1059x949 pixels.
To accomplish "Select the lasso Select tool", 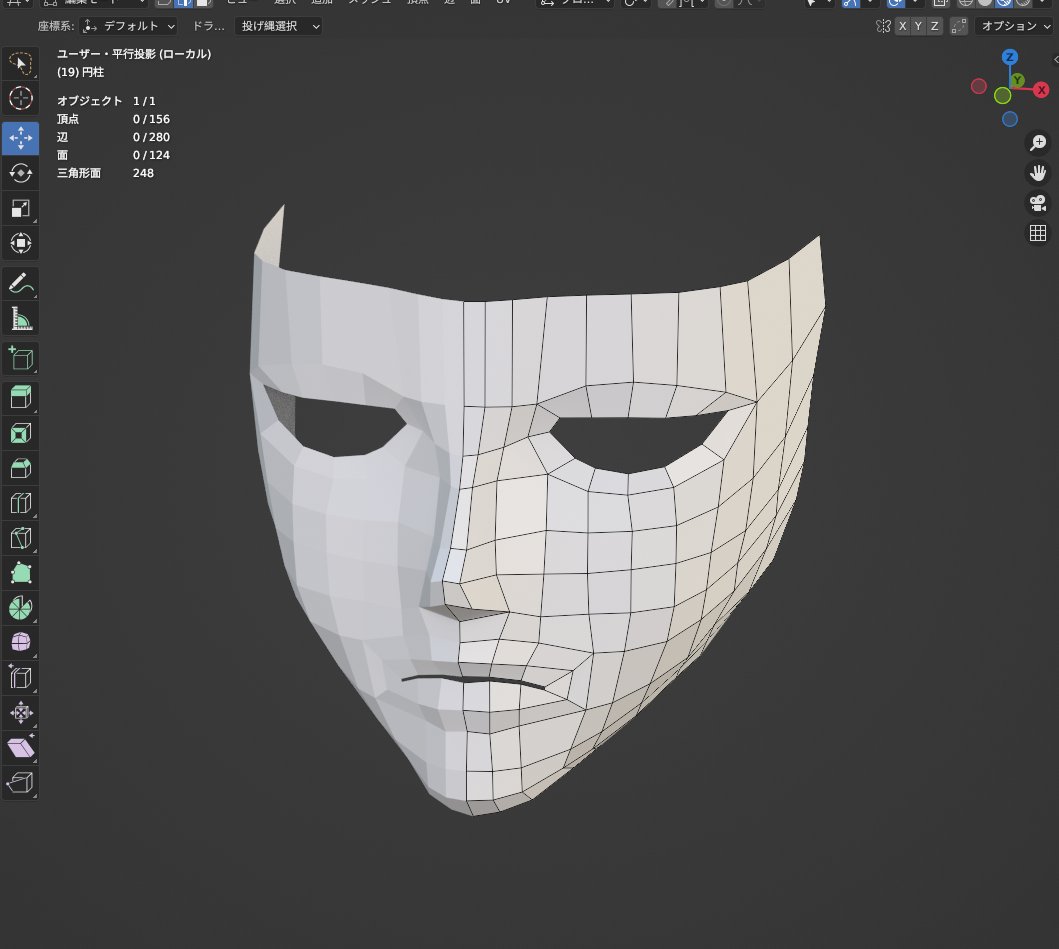I will click(20, 63).
